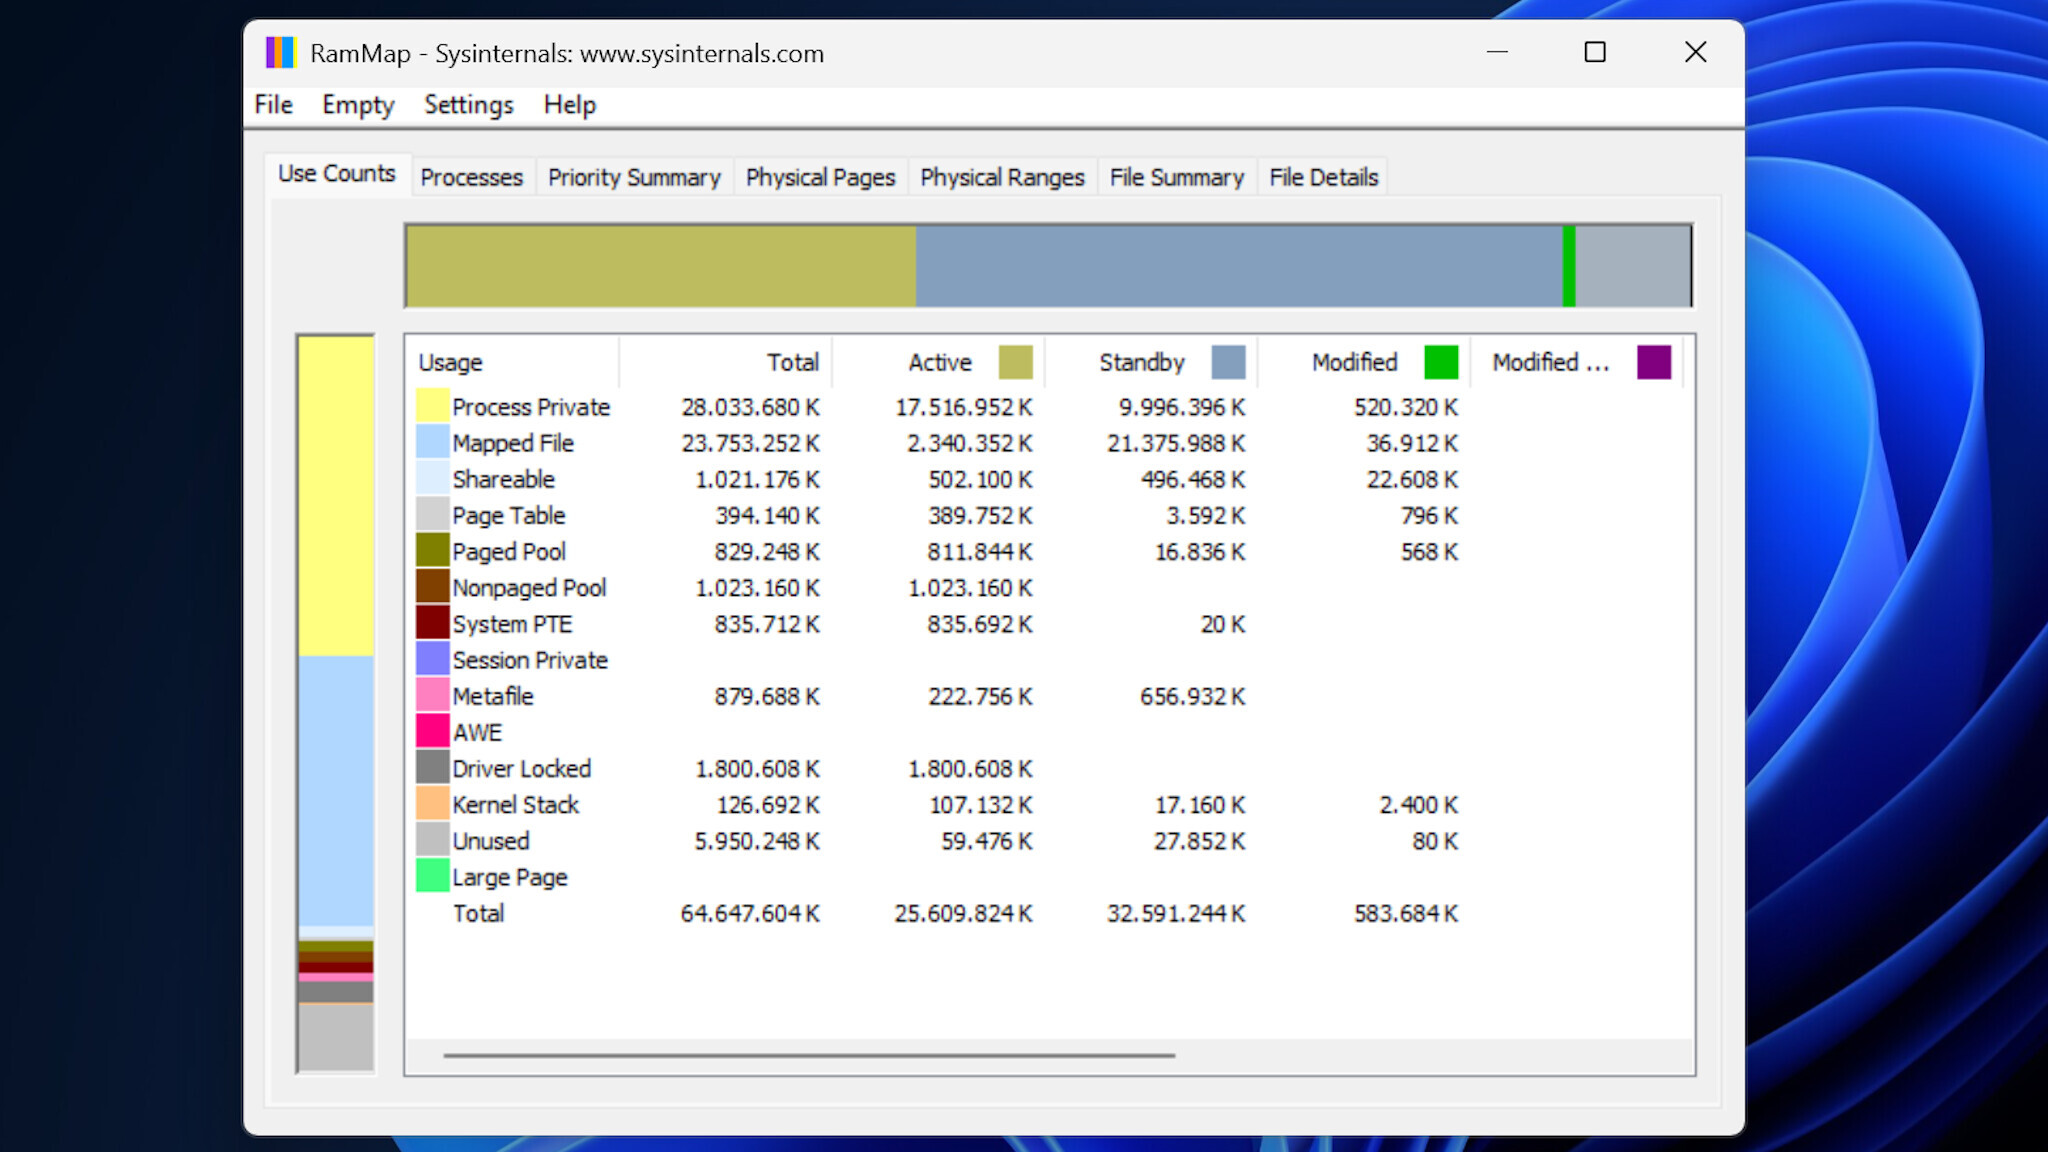
Task: Click the green Large Page swatch
Action: tap(430, 876)
